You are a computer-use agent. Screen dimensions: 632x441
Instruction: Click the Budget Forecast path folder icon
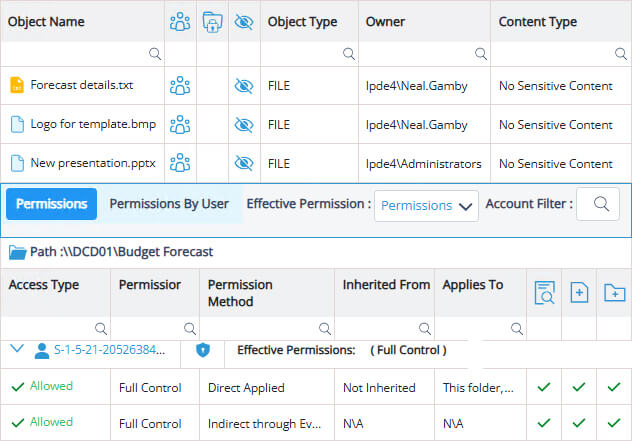(17, 252)
